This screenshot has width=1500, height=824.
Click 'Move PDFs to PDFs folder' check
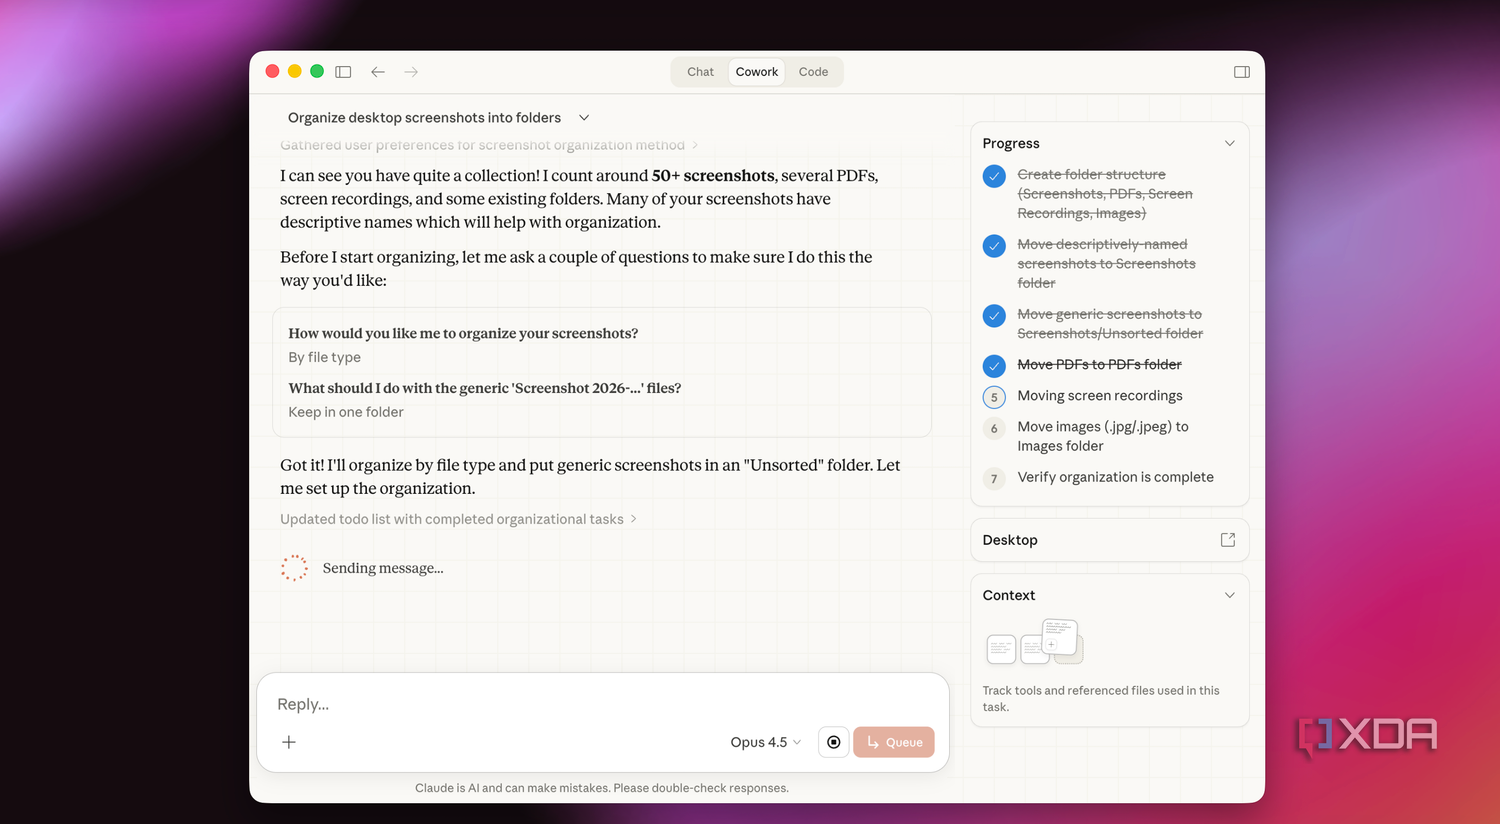click(x=994, y=366)
